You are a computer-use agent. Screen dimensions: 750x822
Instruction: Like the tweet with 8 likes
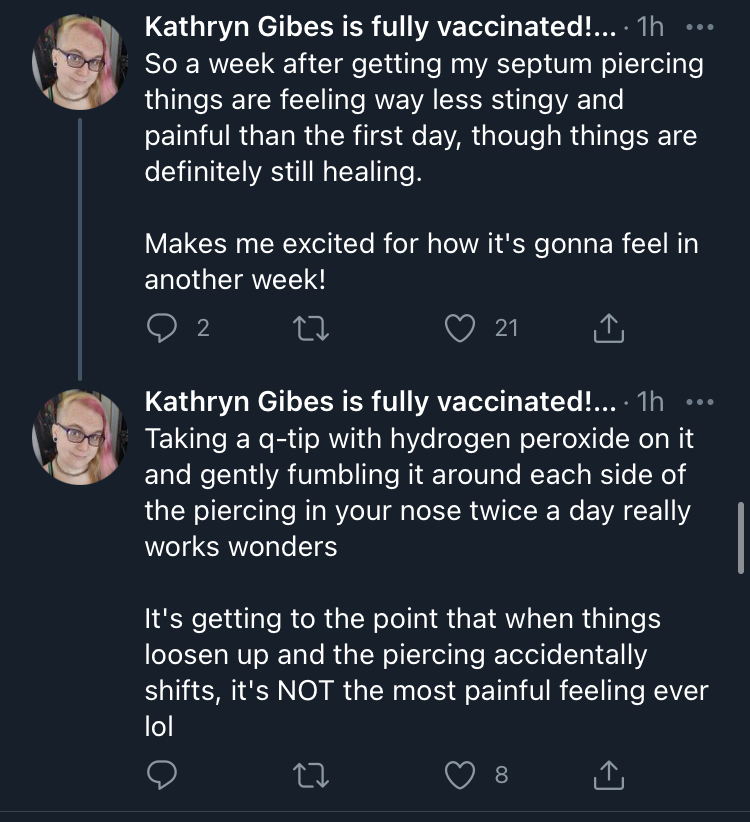click(x=460, y=775)
